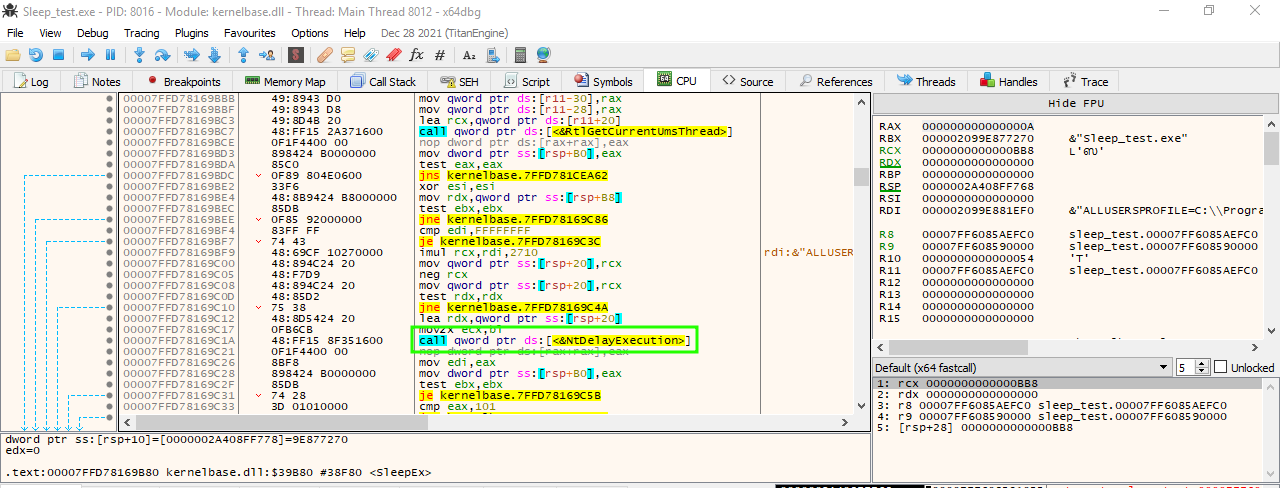Open the View menu

tap(49, 33)
